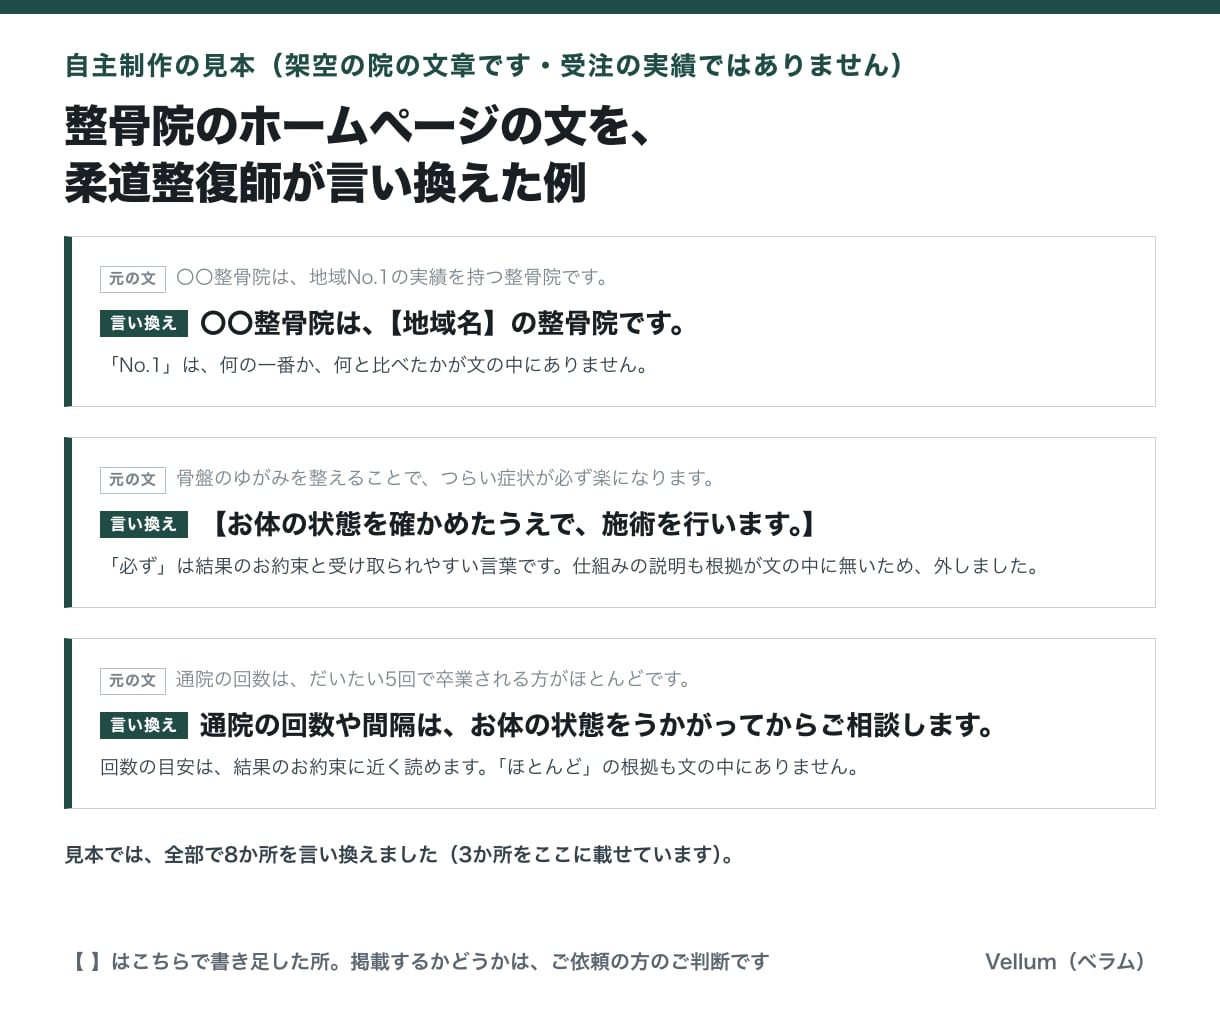Click the explanation starting 回数の目安は、結果のお約束

pos(480,767)
